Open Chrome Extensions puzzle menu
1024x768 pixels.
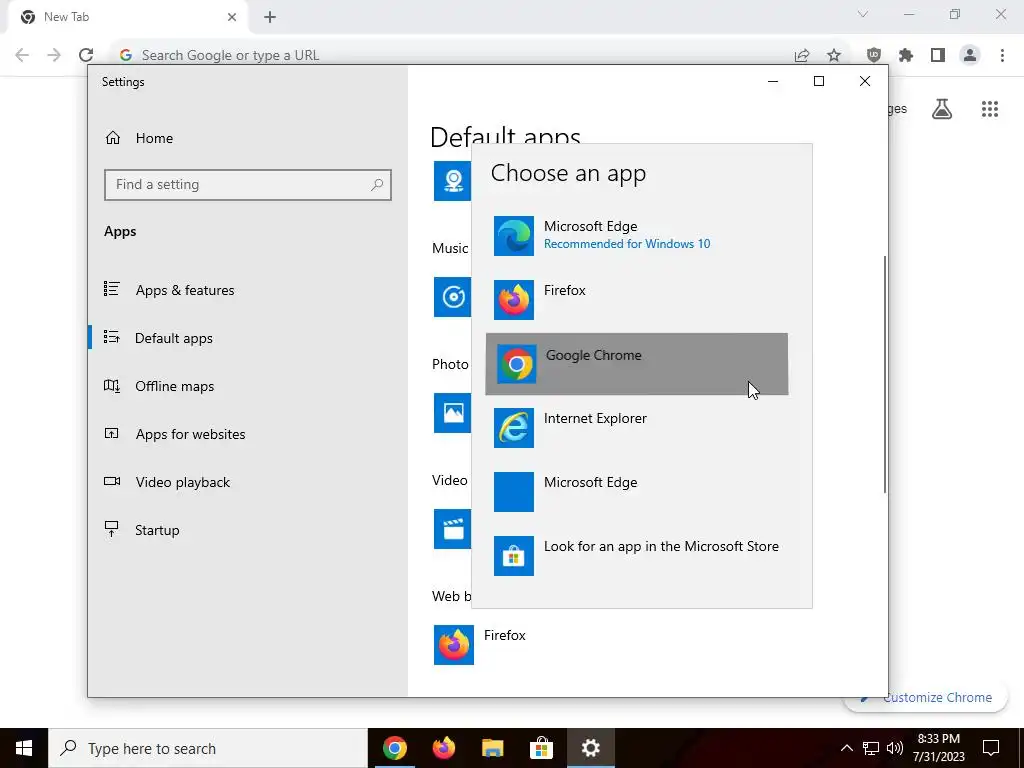pyautogui.click(x=906, y=55)
